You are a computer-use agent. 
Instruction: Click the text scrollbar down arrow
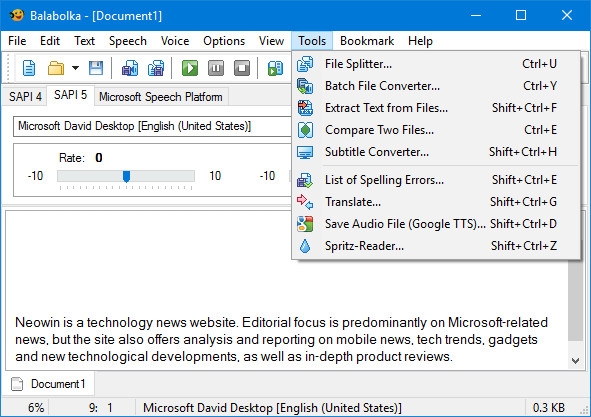pyautogui.click(x=575, y=361)
